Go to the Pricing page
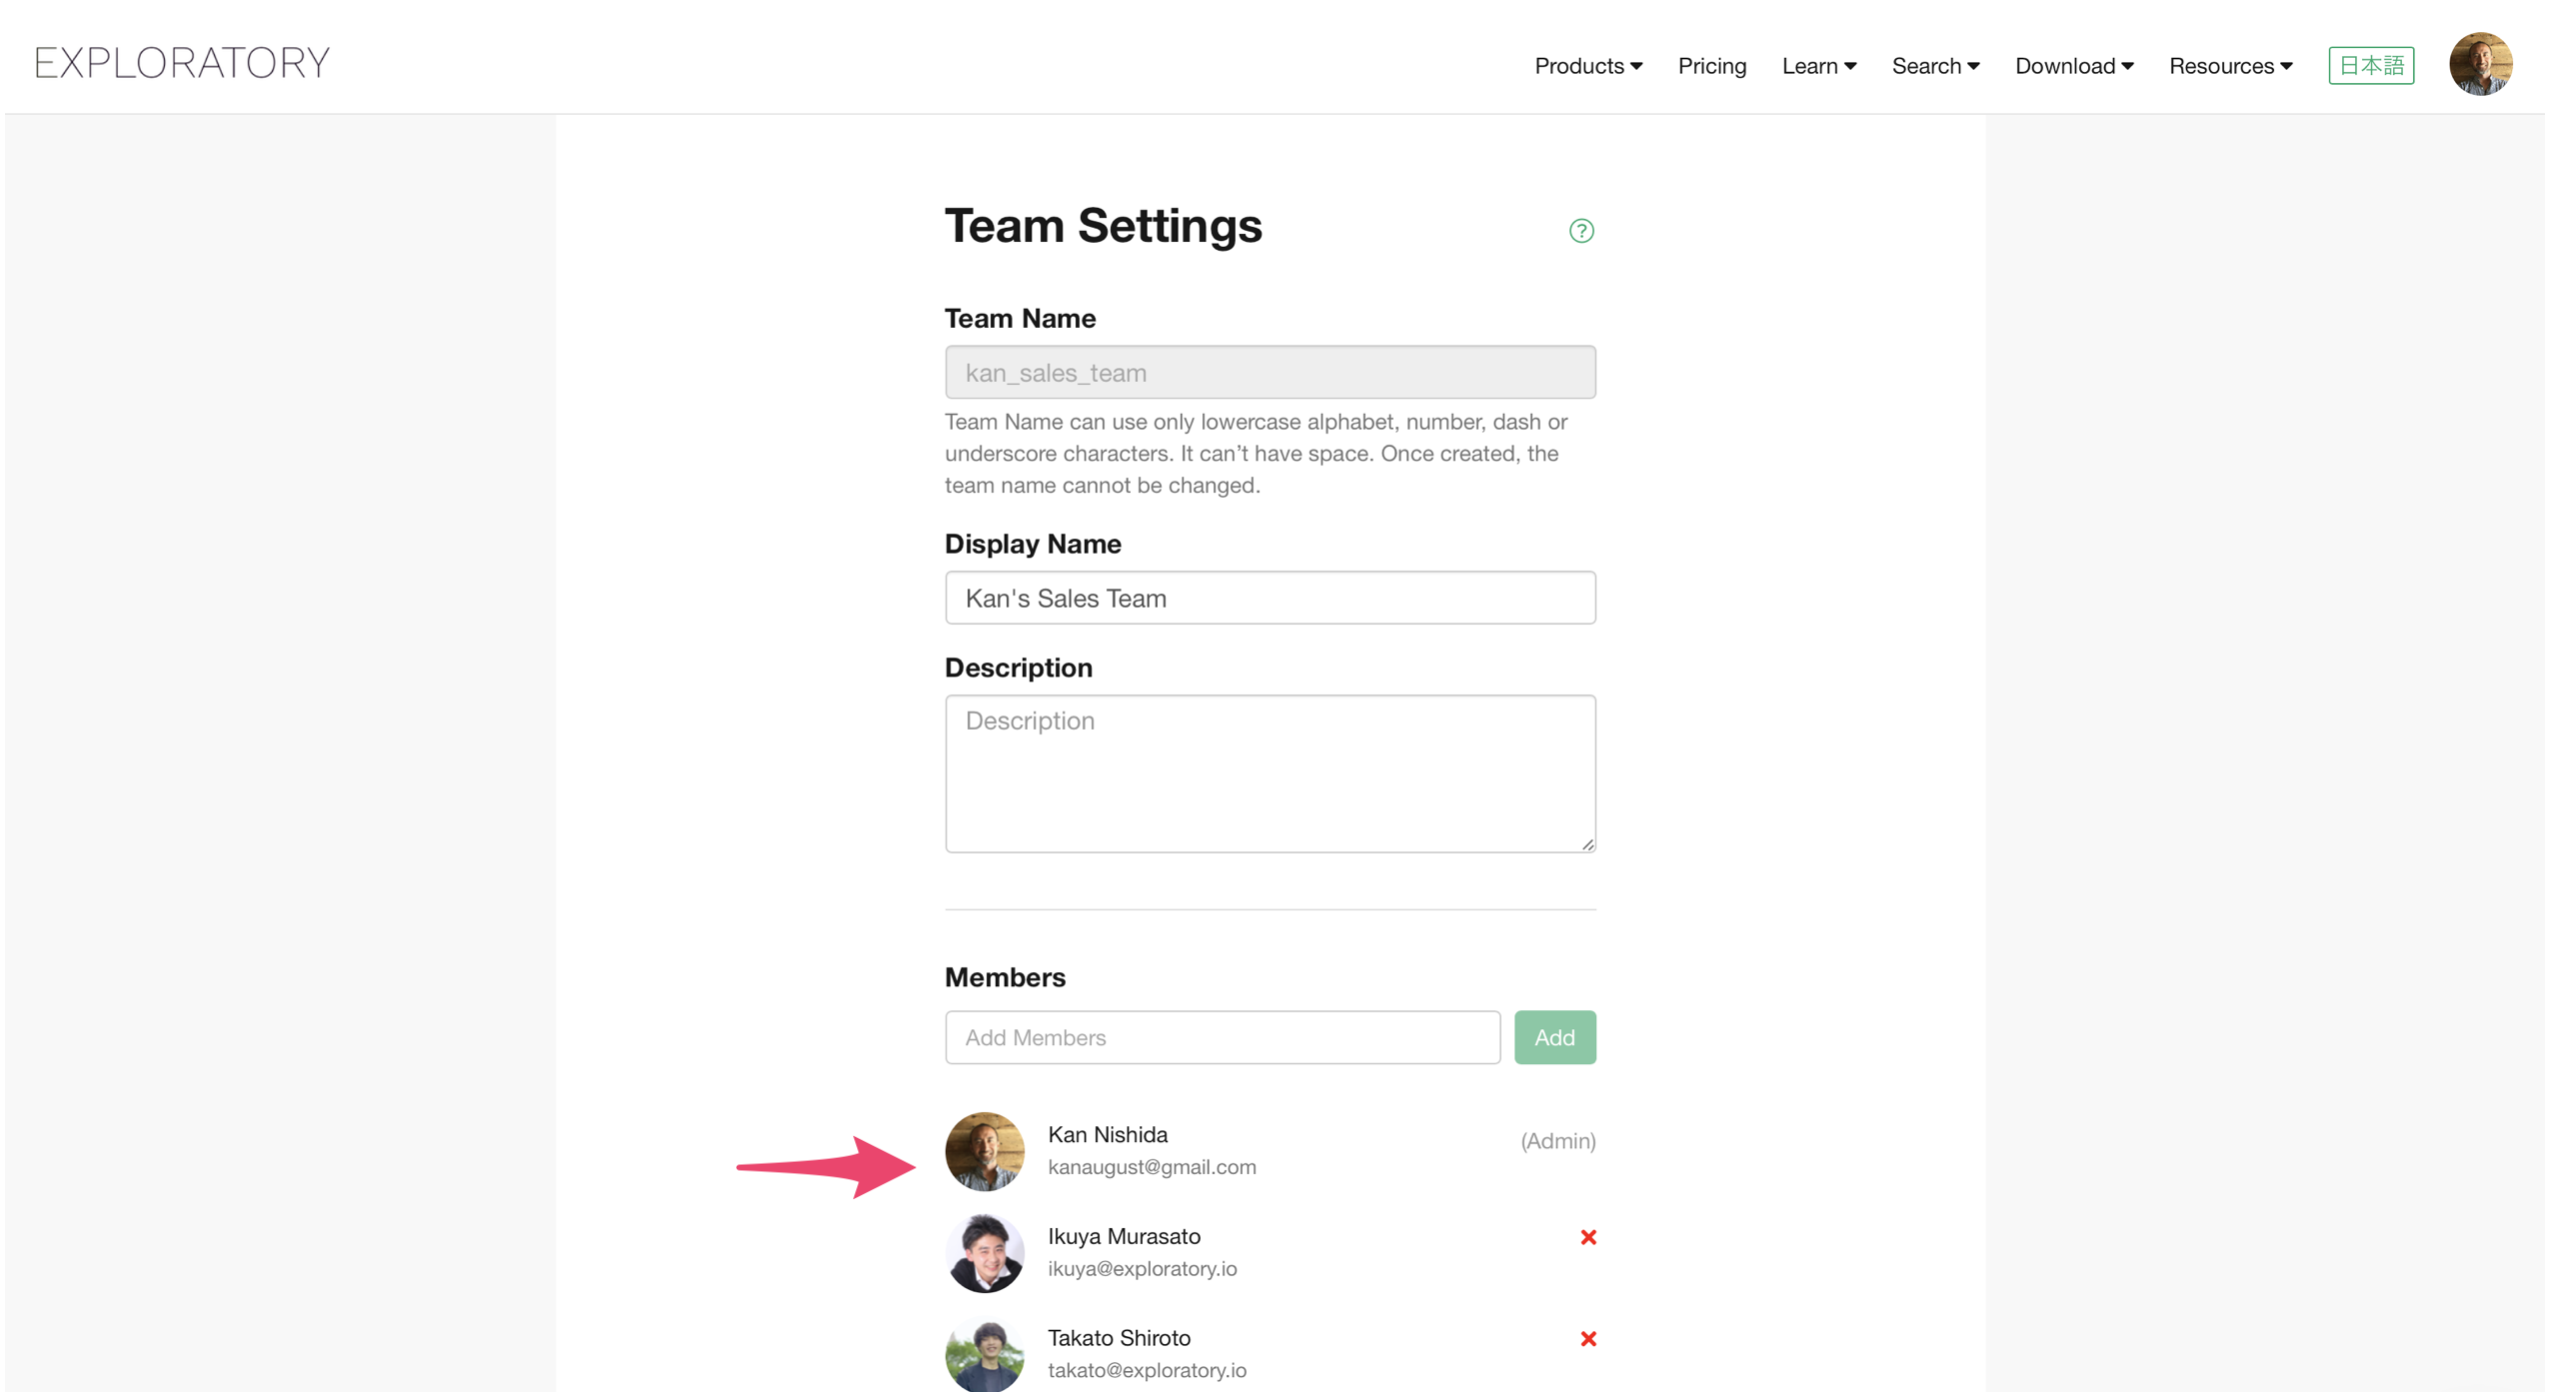 [1711, 66]
